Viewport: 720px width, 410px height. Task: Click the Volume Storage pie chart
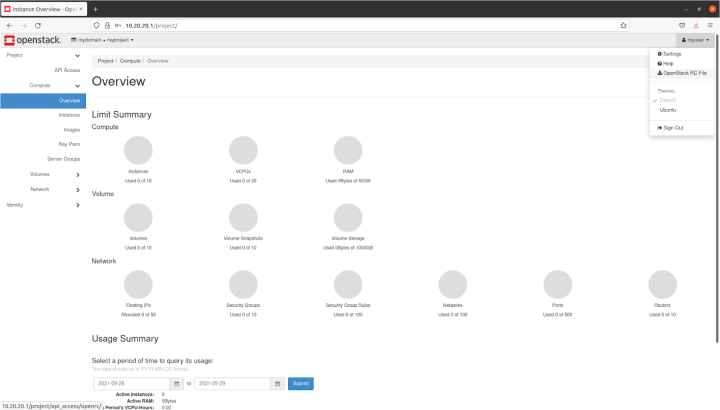coord(348,217)
